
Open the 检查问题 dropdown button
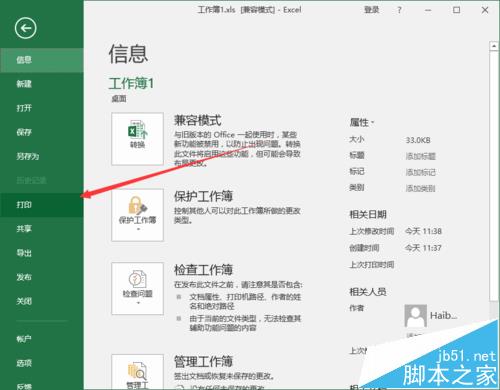(x=137, y=289)
